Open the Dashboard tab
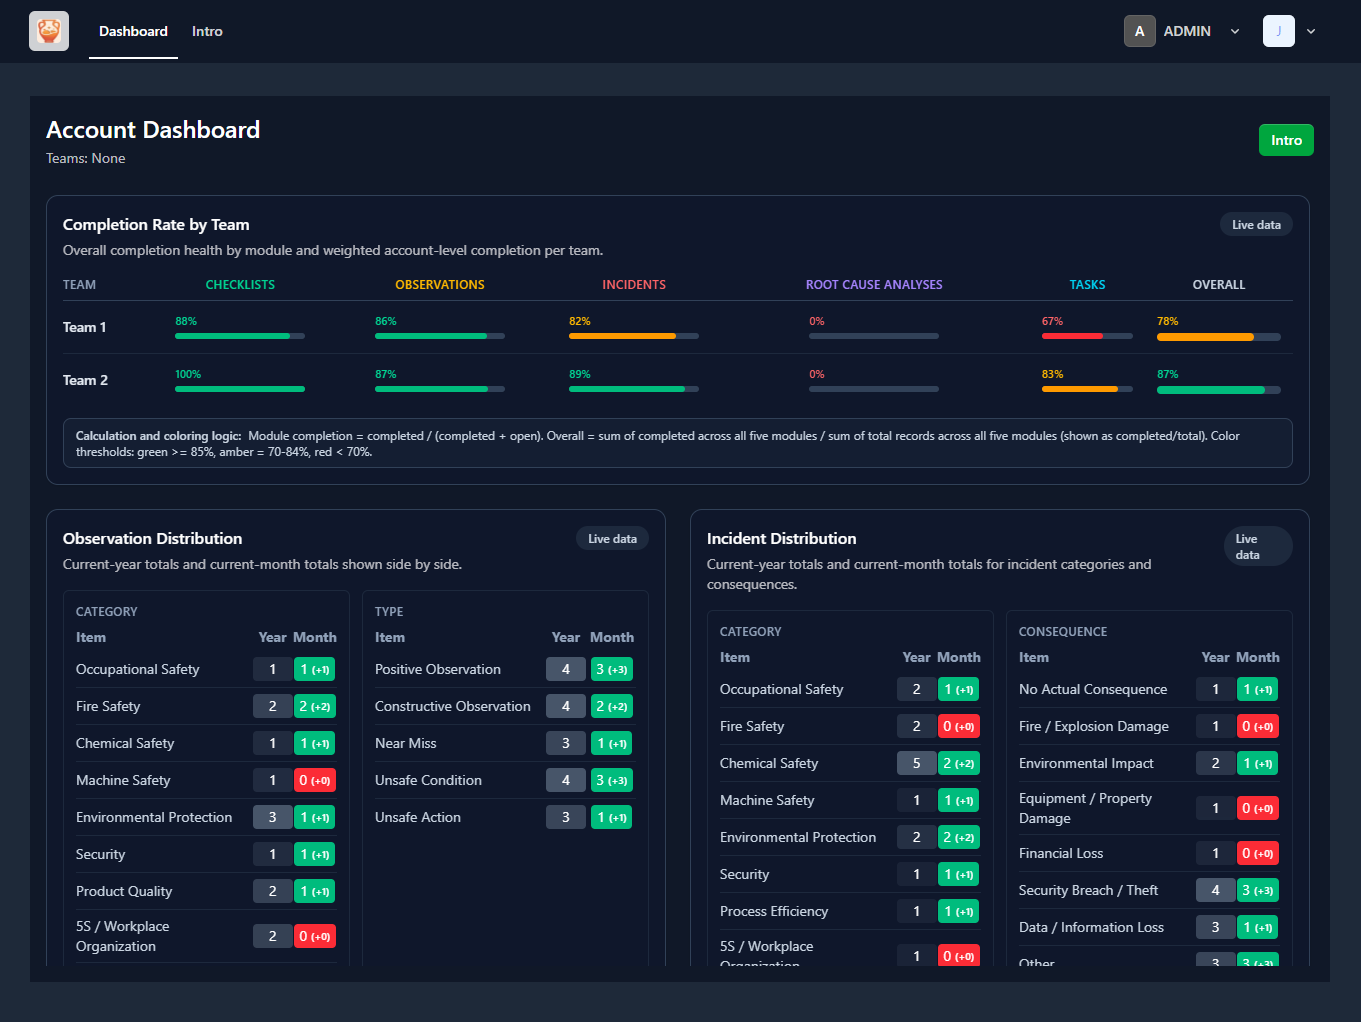1361x1022 pixels. 133,31
